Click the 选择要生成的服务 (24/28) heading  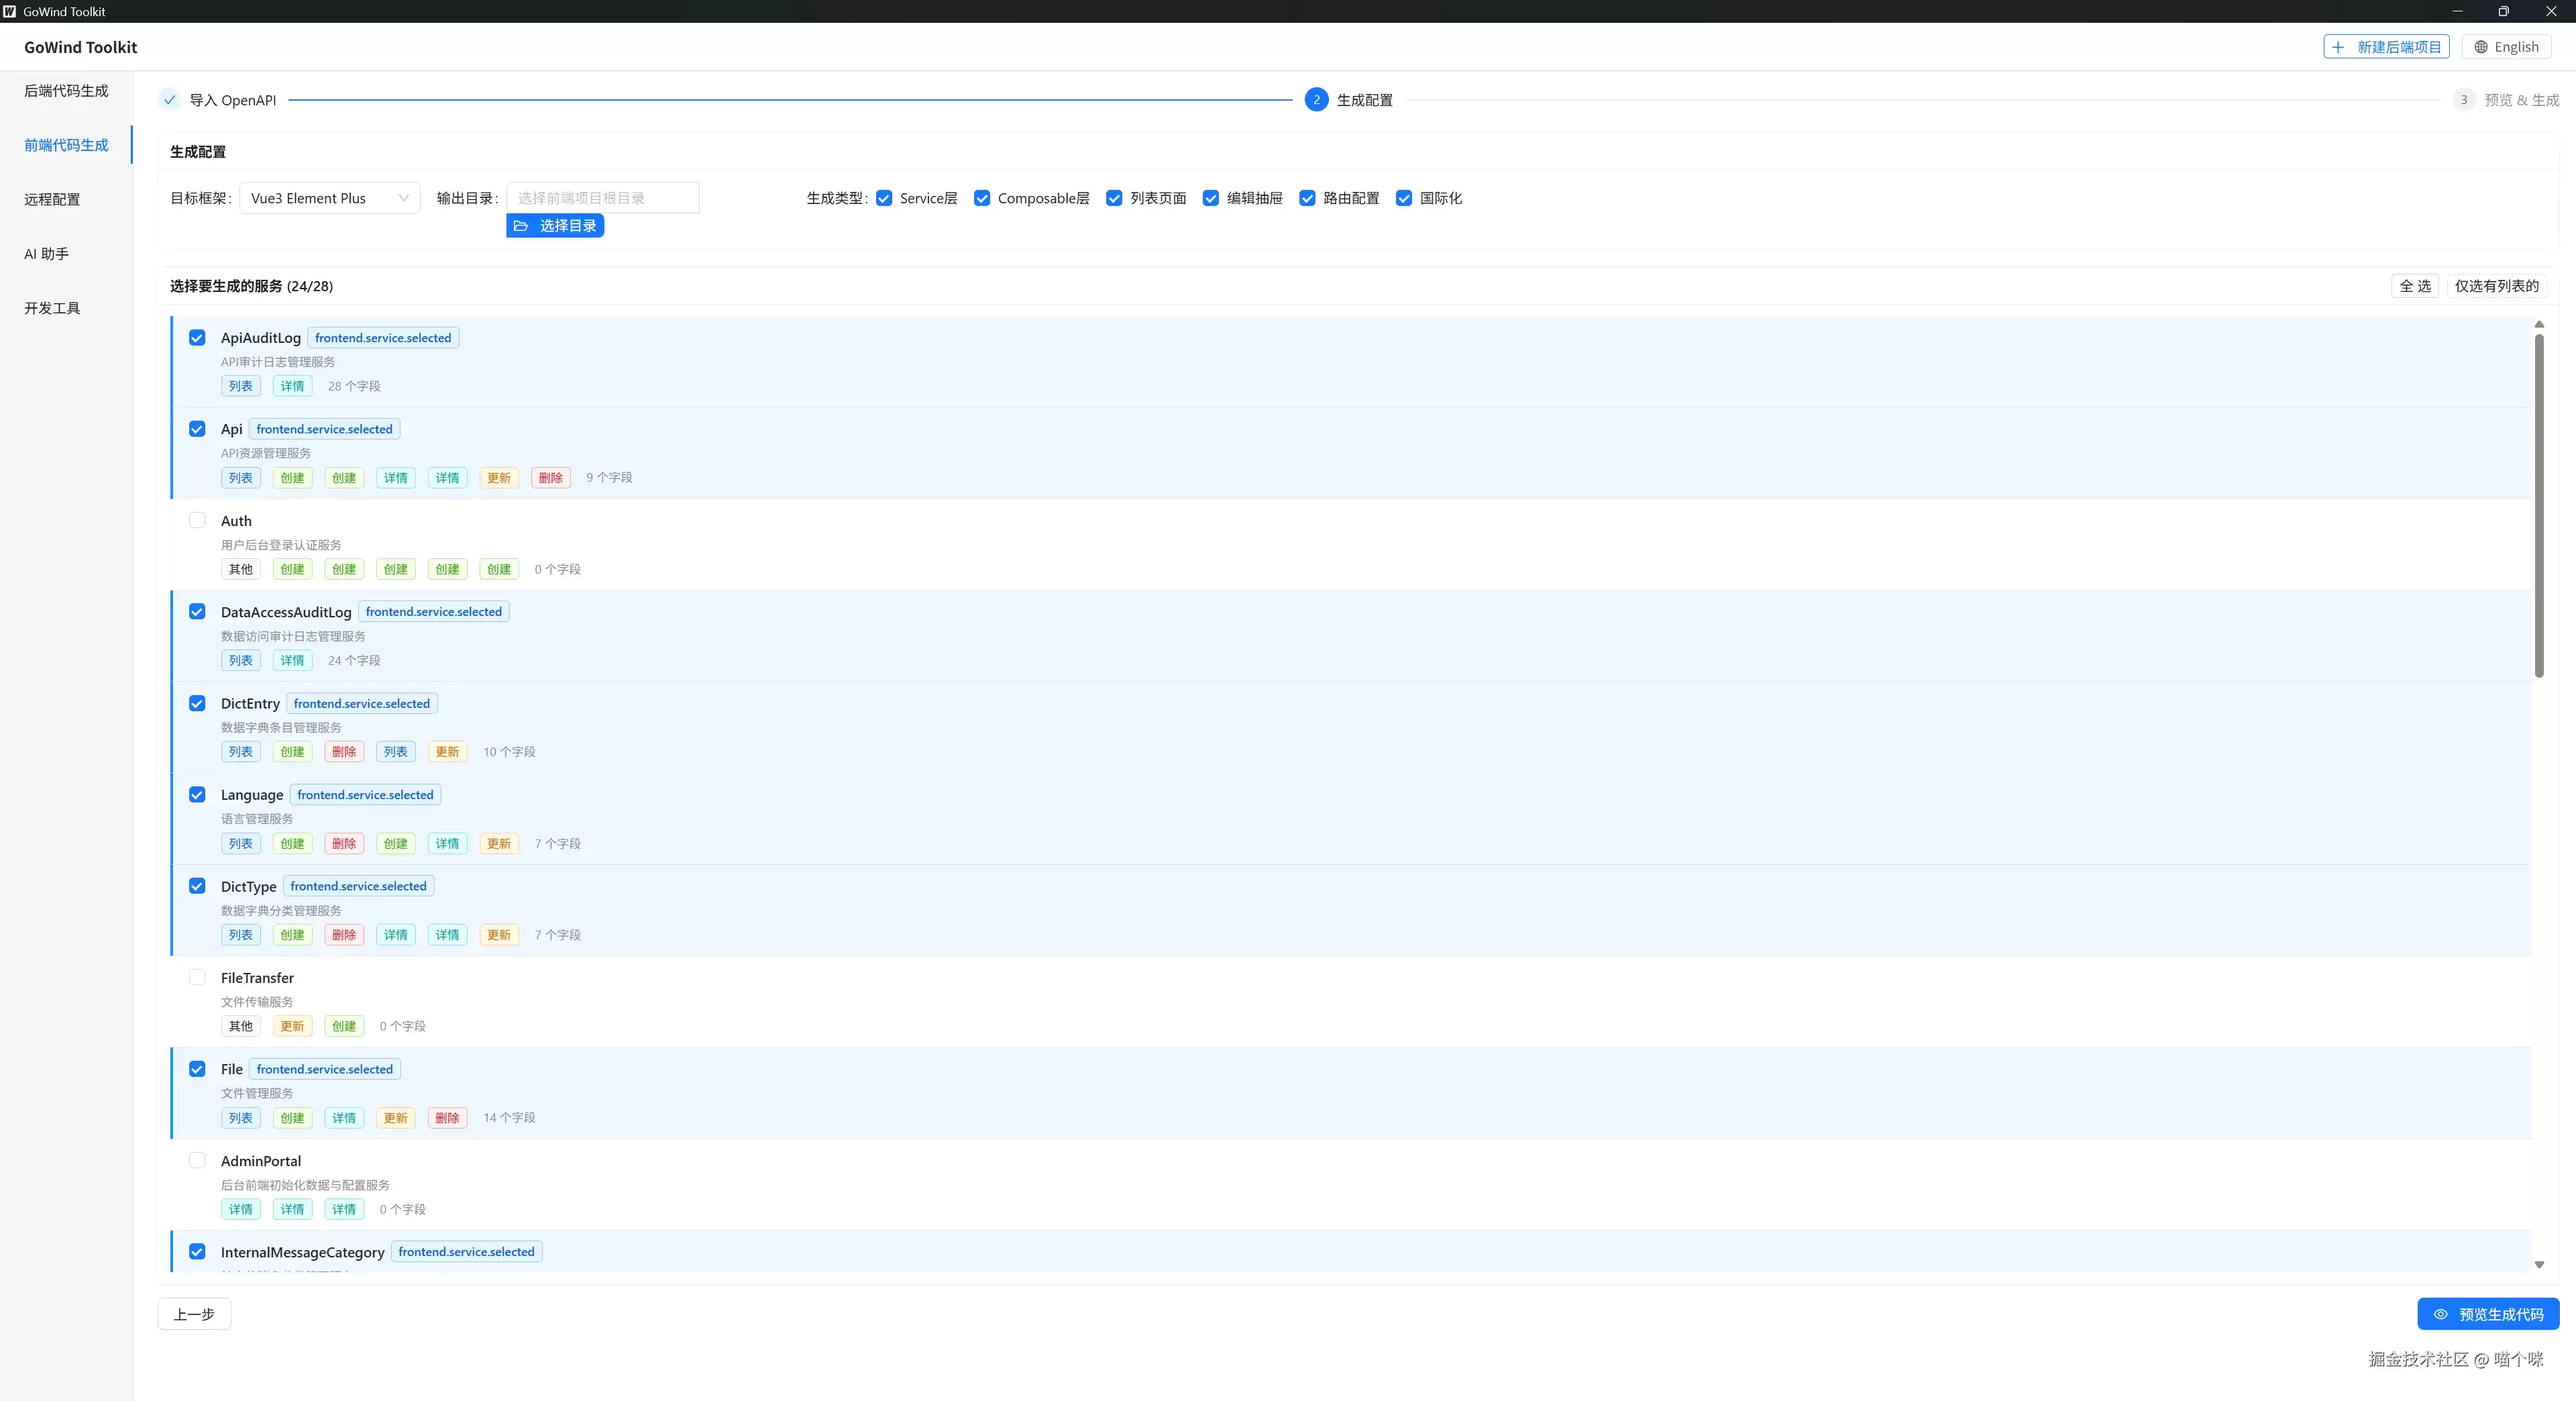pos(251,286)
